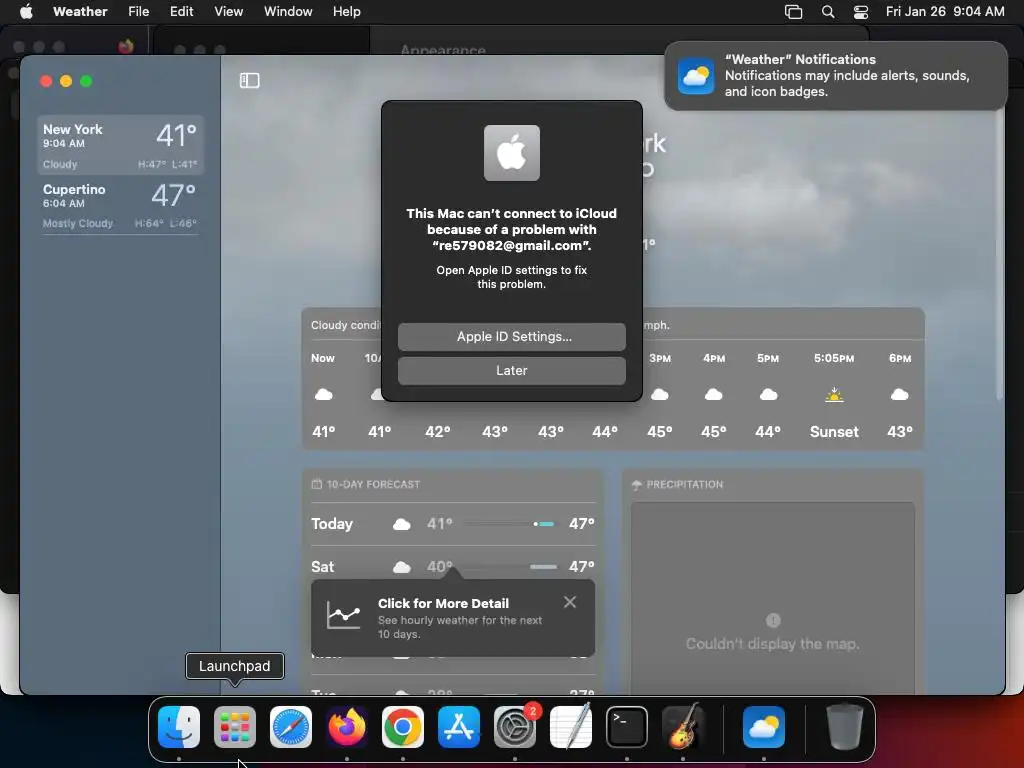
Task: Open the View menu
Action: click(x=229, y=12)
